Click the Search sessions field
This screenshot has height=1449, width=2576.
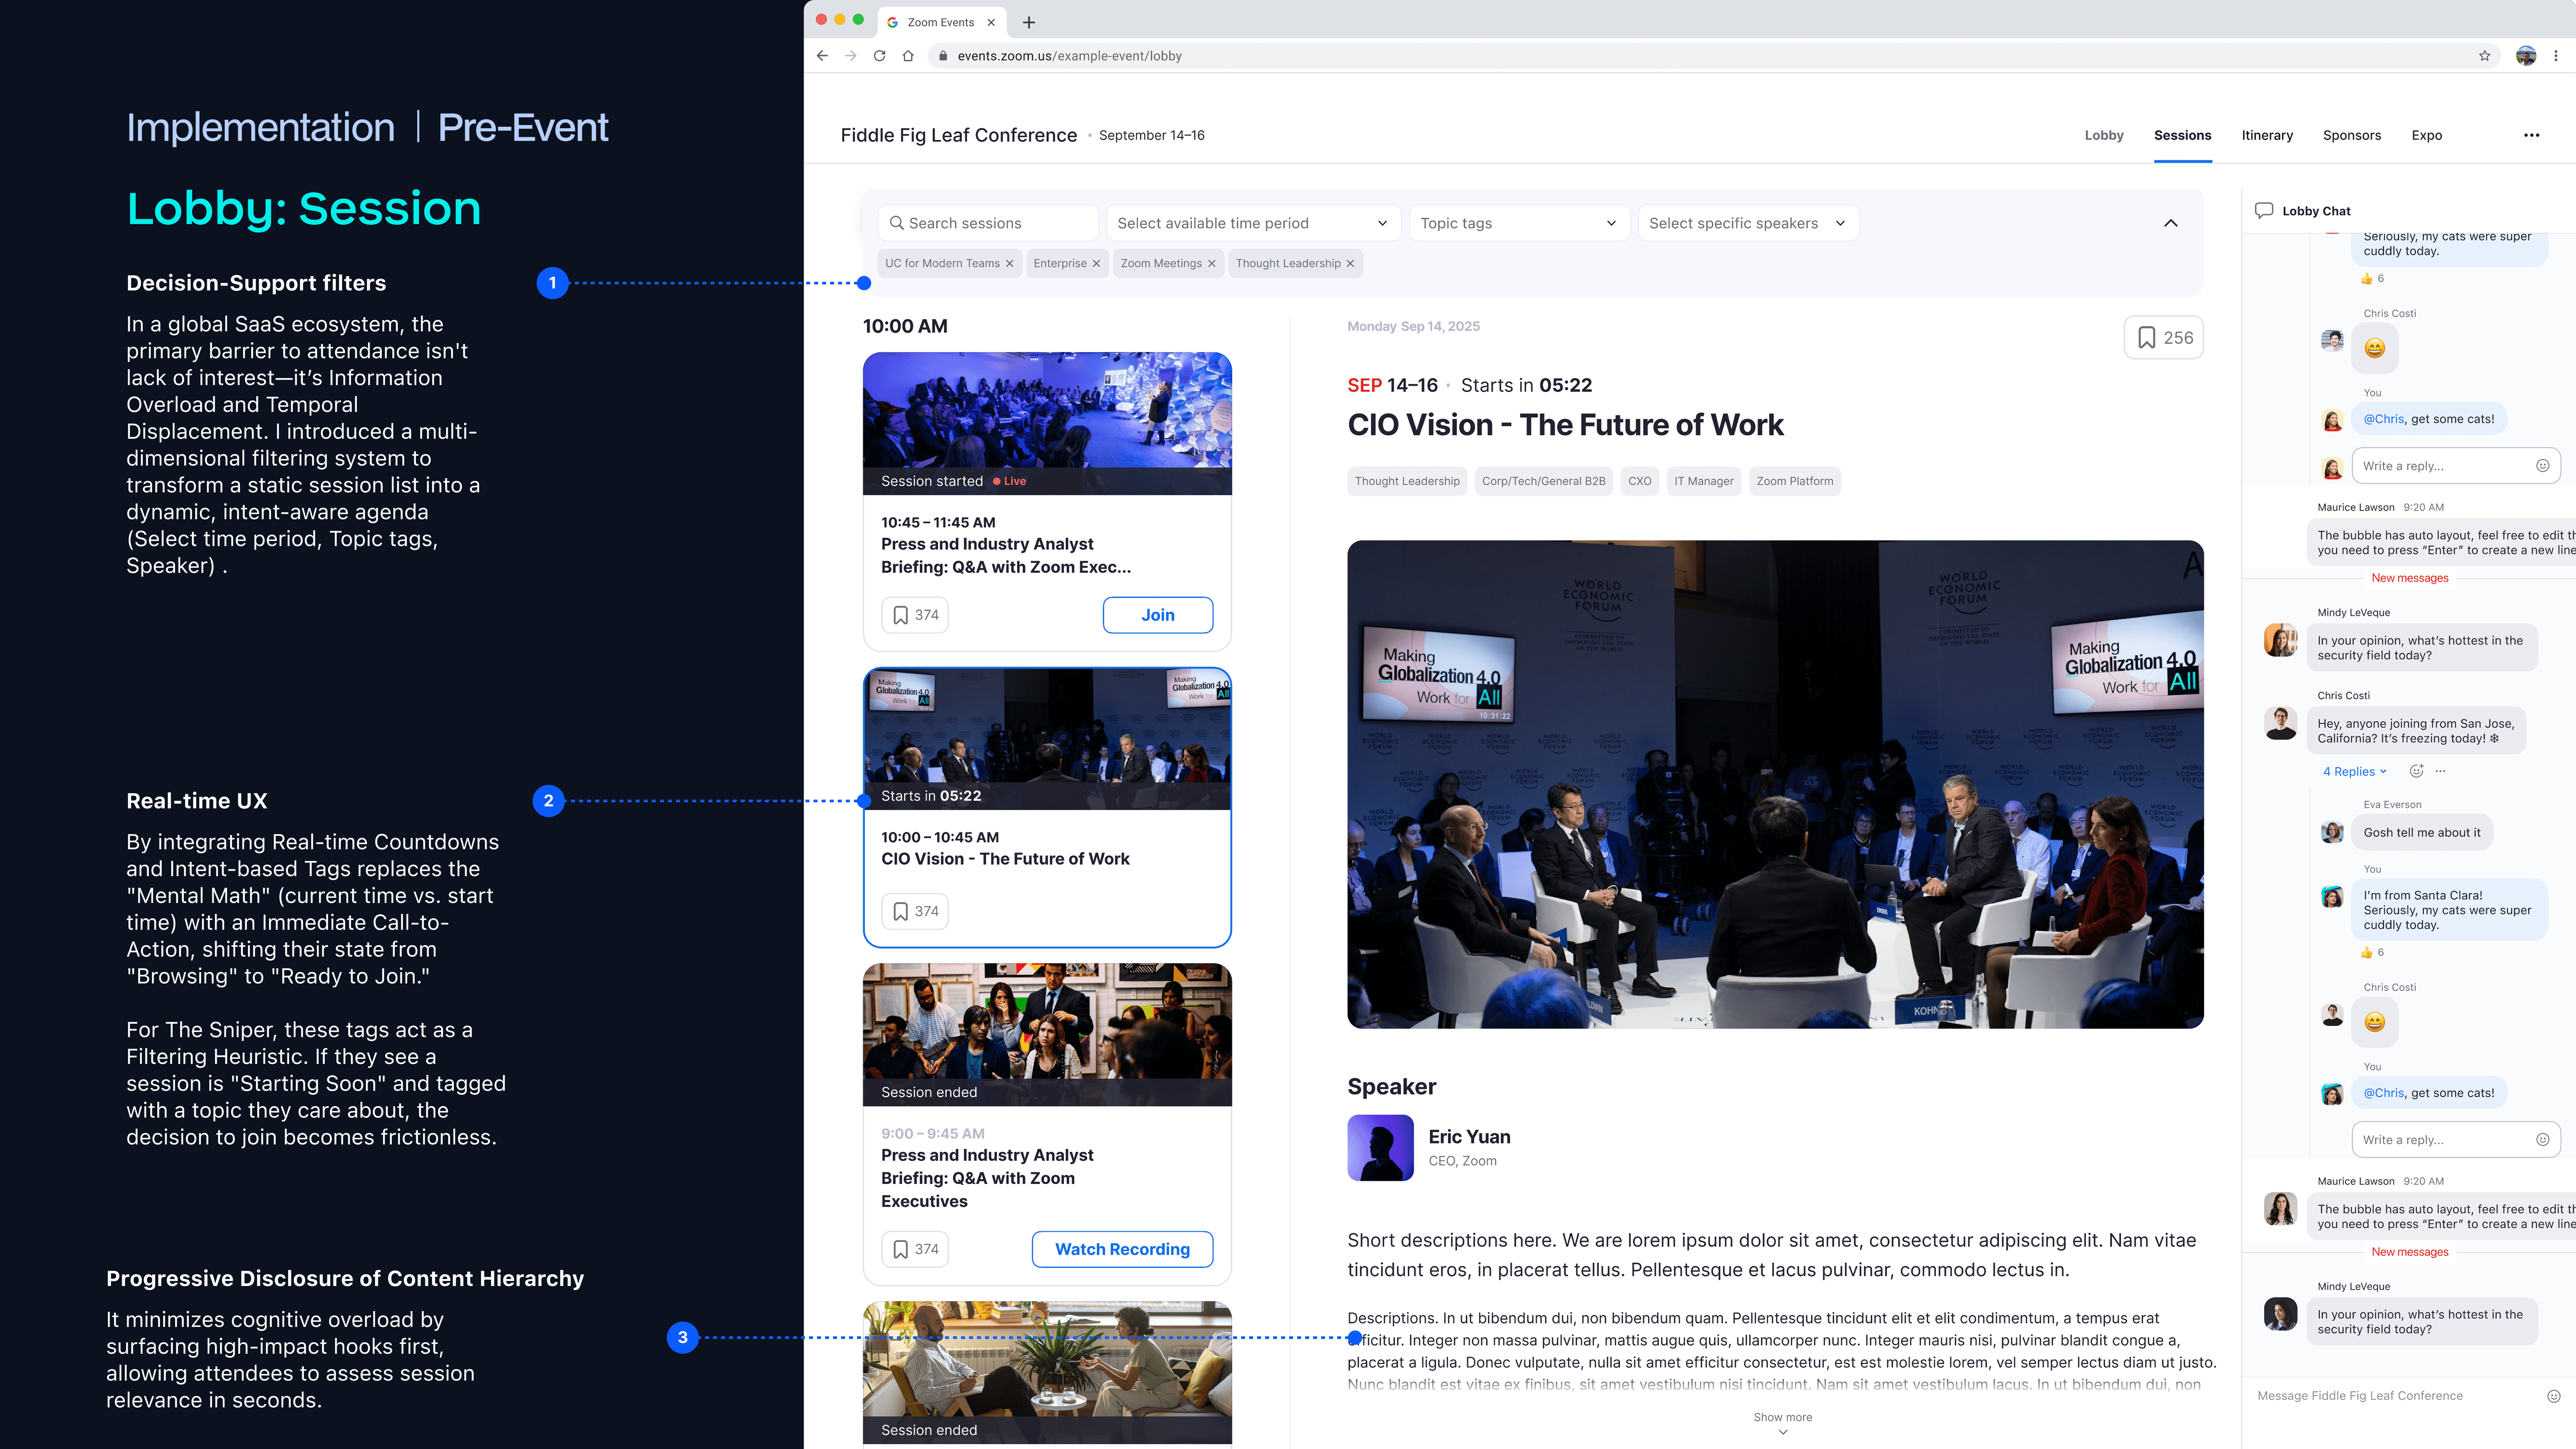pos(989,223)
